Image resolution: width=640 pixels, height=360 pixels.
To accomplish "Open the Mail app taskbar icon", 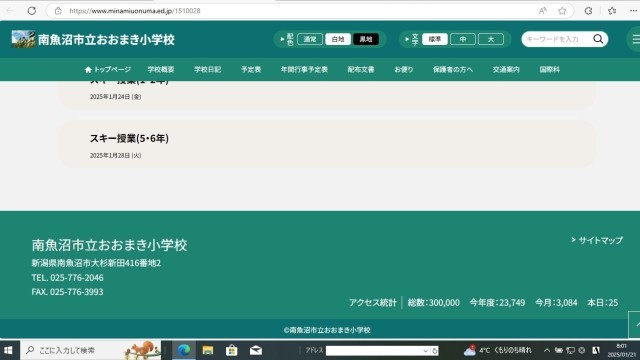I will [256, 350].
